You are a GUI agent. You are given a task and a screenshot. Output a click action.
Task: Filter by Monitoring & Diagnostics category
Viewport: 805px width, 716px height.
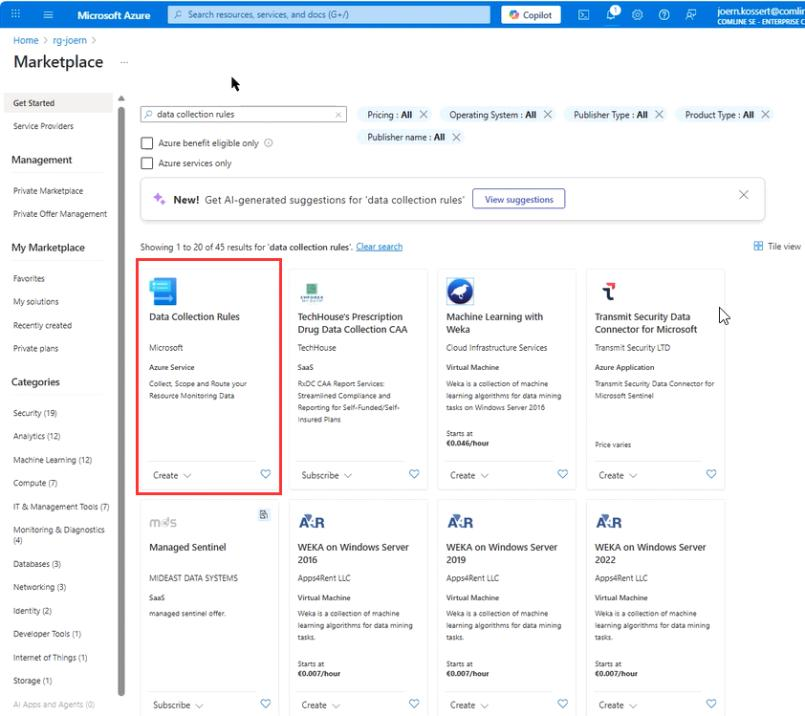pos(59,534)
